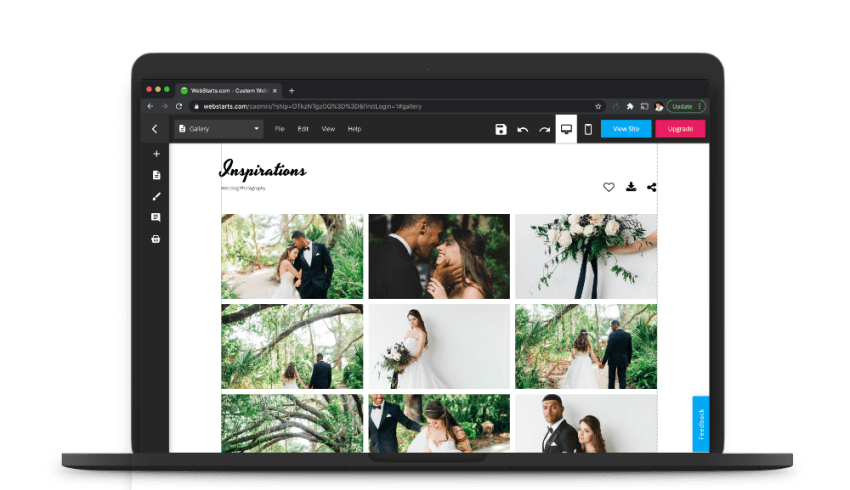The image size is (850, 490).
Task: Open the Gallery page dropdown
Action: click(x=219, y=129)
